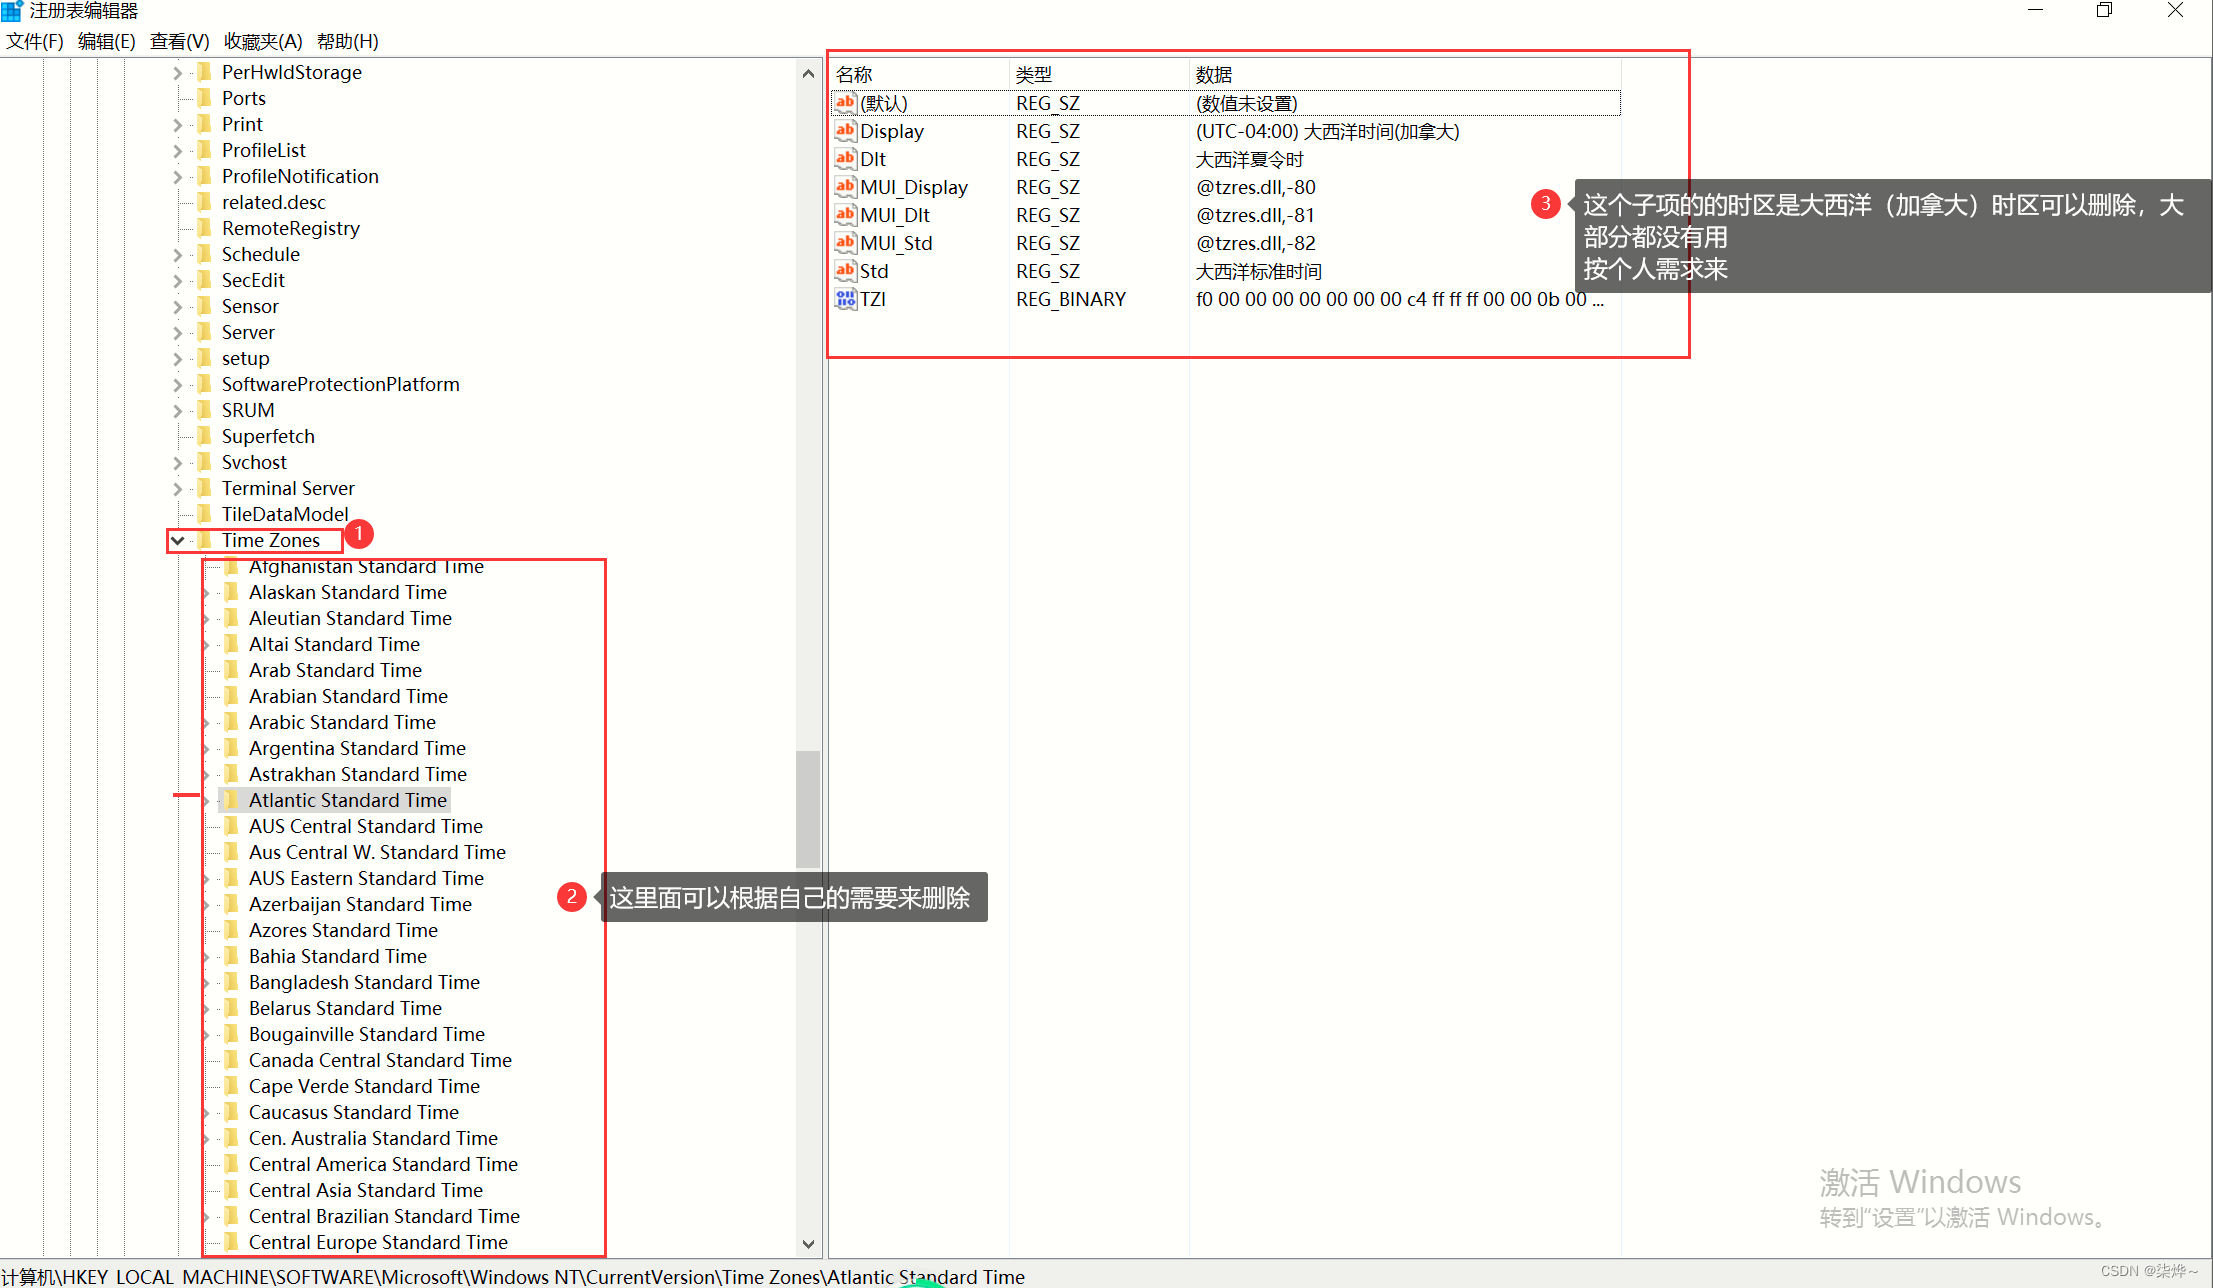This screenshot has height=1288, width=2213.
Task: Open the 帮助(H) menu
Action: (348, 41)
